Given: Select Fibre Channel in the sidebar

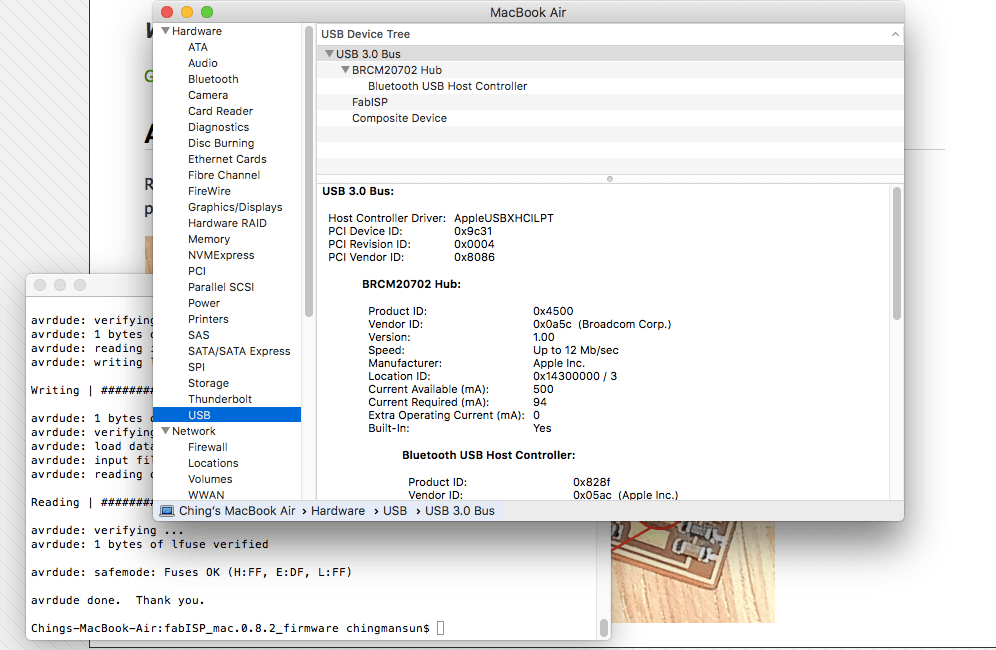Looking at the screenshot, I should point(224,175).
